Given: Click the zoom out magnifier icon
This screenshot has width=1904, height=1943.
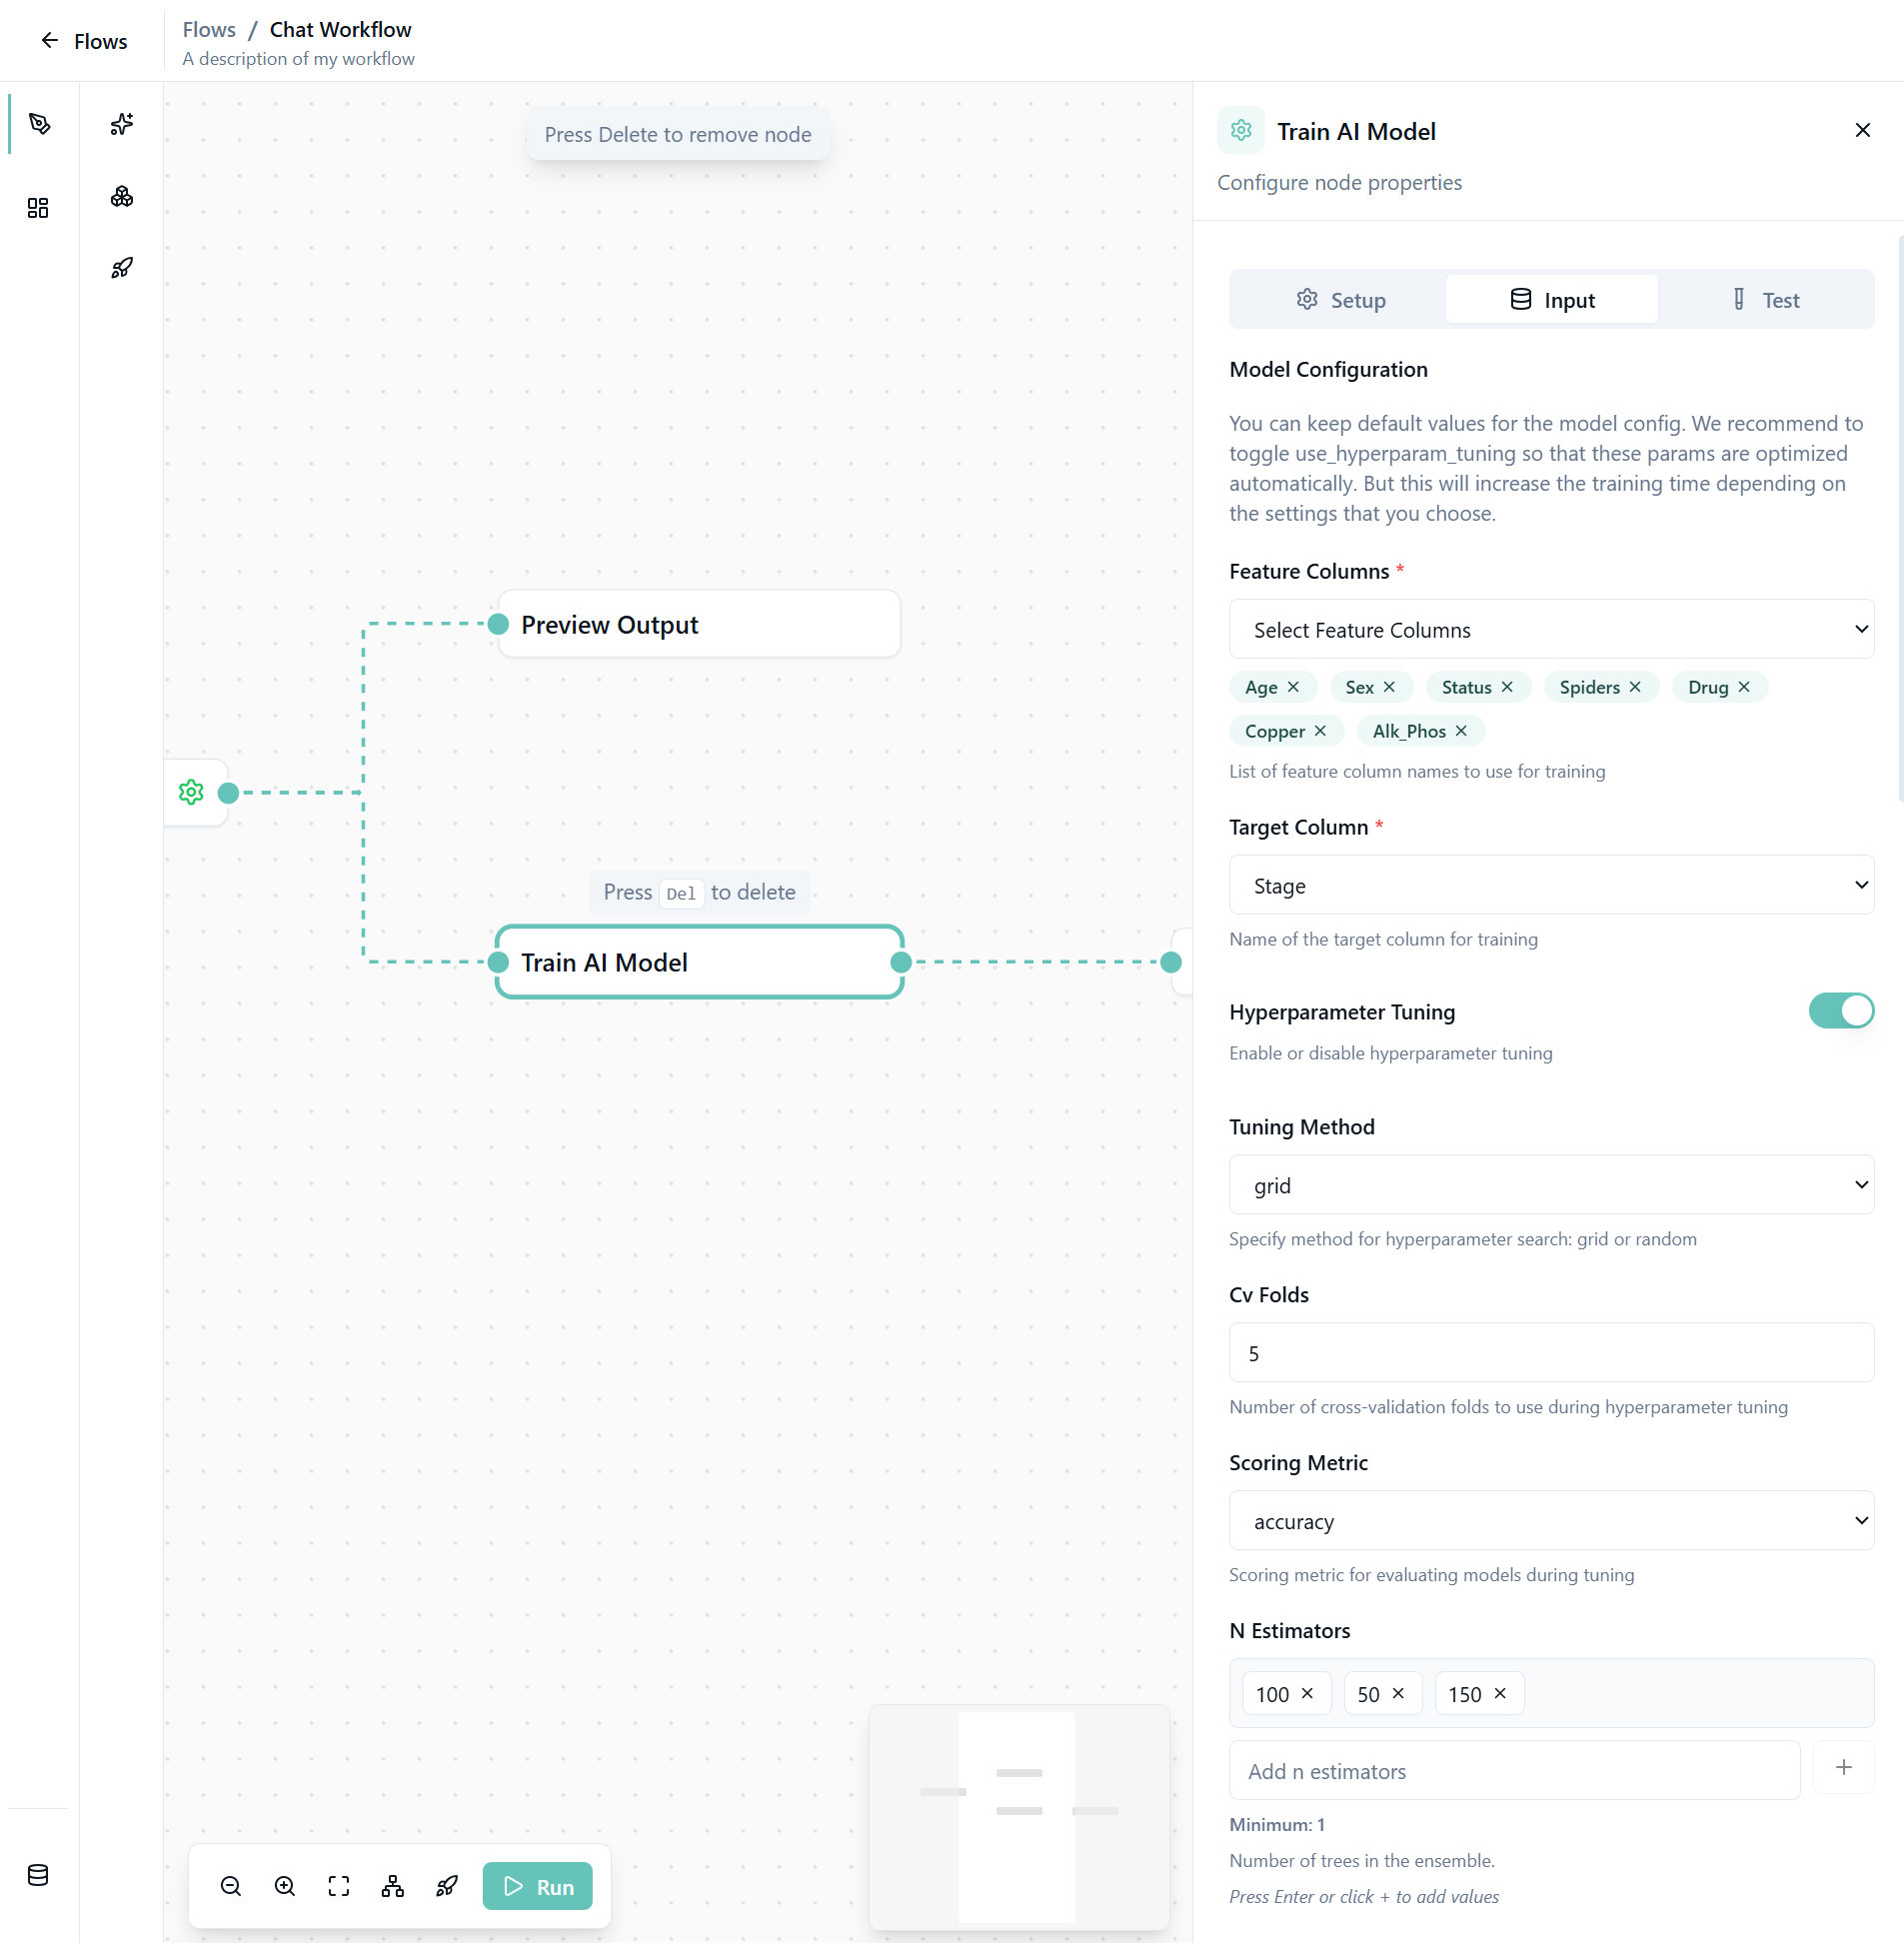Looking at the screenshot, I should [231, 1886].
